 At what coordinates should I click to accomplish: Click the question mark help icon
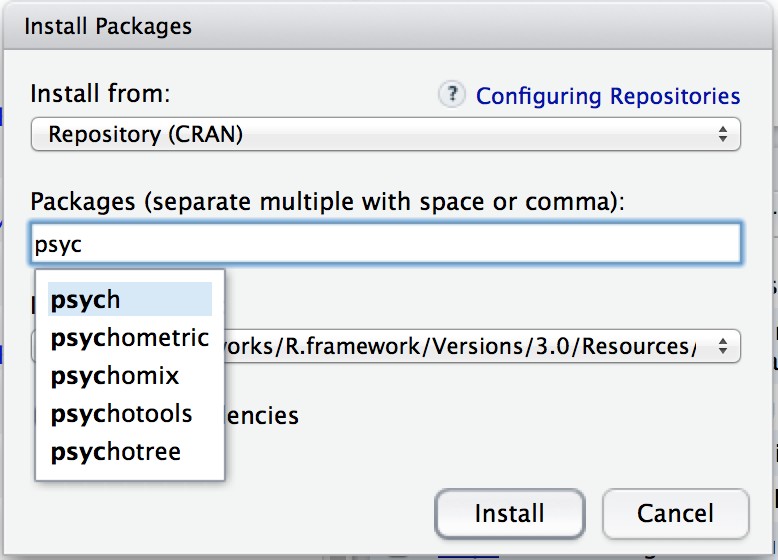tap(453, 95)
